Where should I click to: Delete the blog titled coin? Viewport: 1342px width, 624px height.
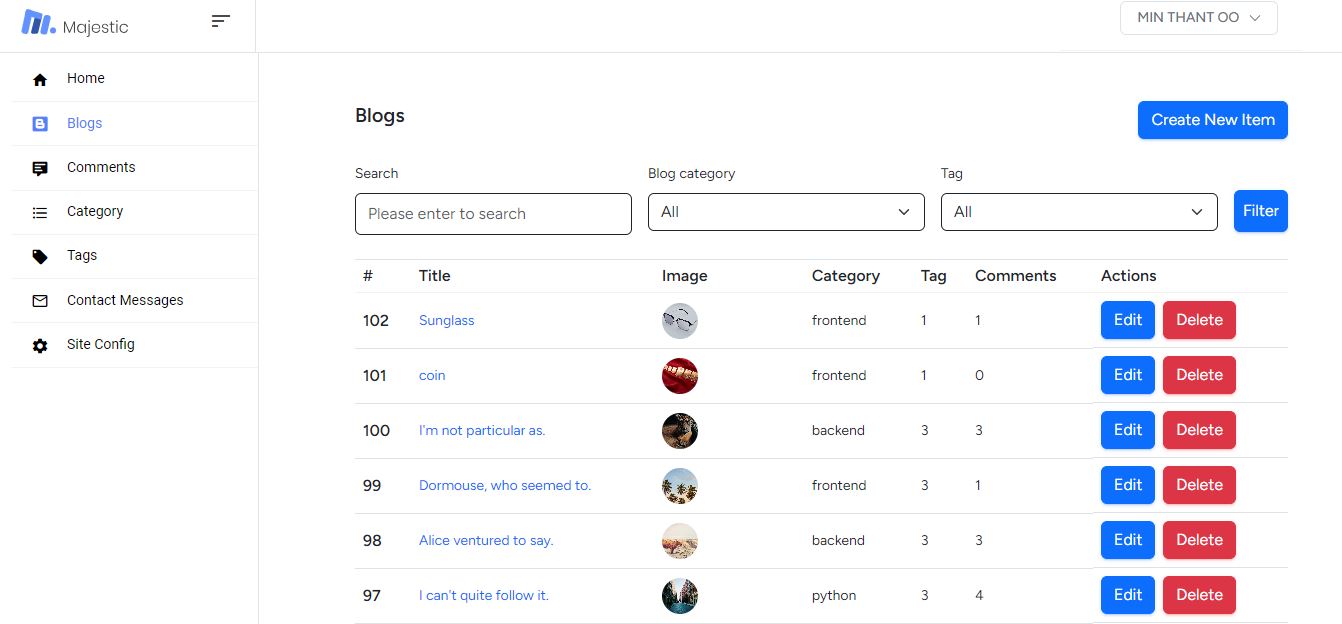(x=1199, y=375)
